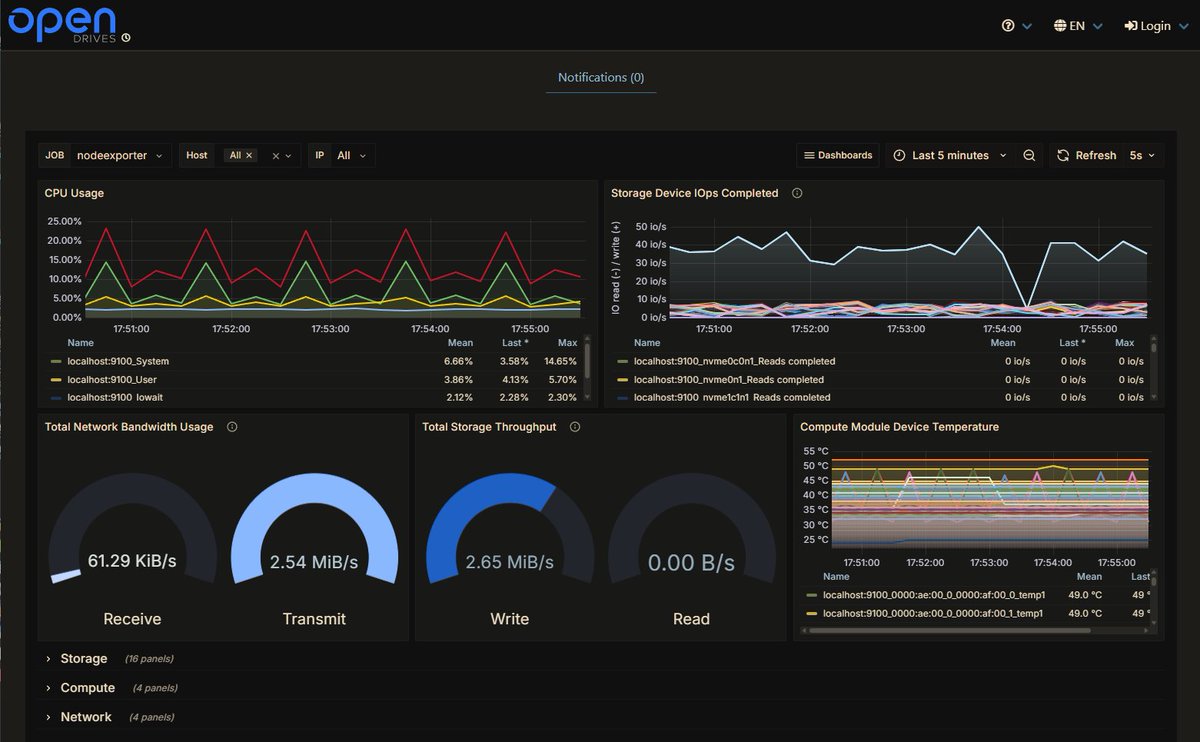
Task: Sort temperature legend by Mean column
Action: (x=1089, y=577)
